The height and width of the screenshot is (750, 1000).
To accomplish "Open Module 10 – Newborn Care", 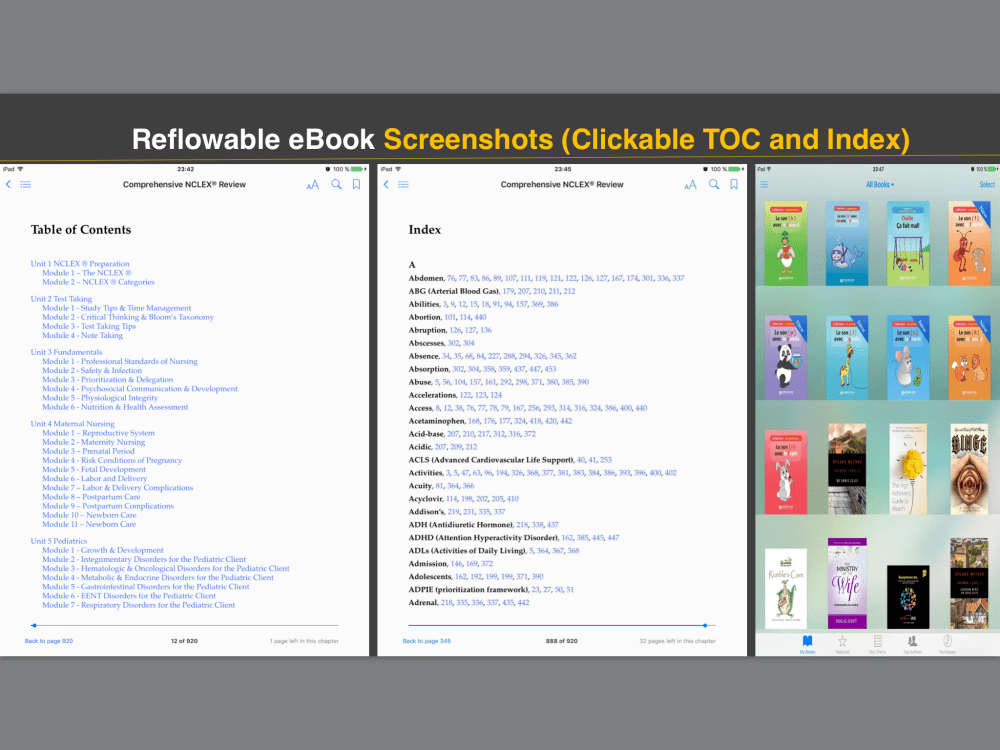I will click(89, 515).
